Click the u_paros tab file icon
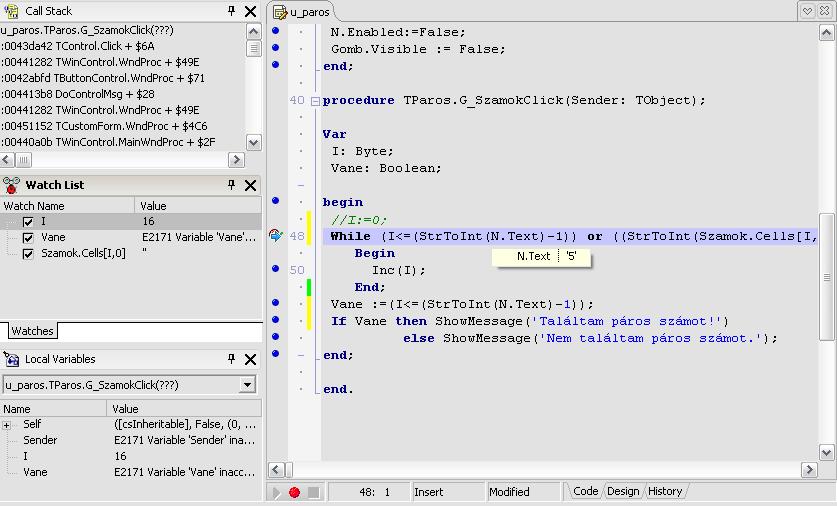This screenshot has height=506, width=837. pos(280,12)
